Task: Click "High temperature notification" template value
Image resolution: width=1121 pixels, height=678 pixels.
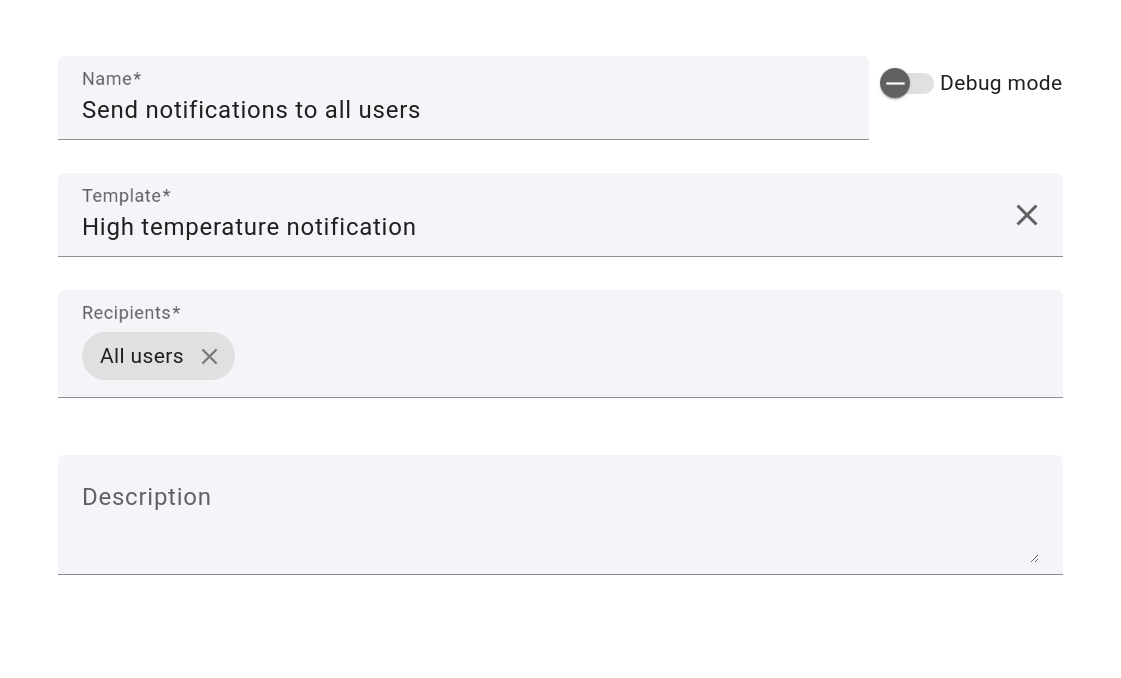Action: tap(249, 227)
